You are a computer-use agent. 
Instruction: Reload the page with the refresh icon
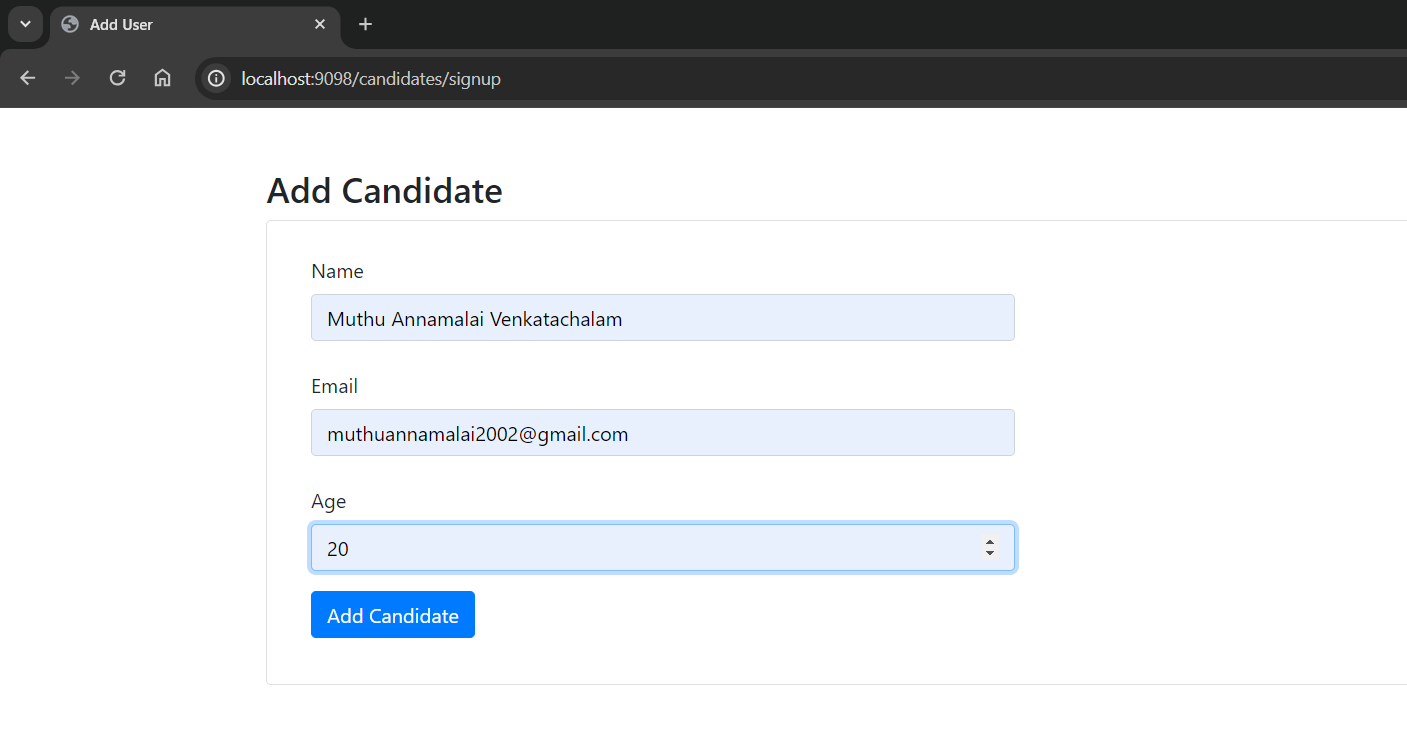pyautogui.click(x=117, y=78)
